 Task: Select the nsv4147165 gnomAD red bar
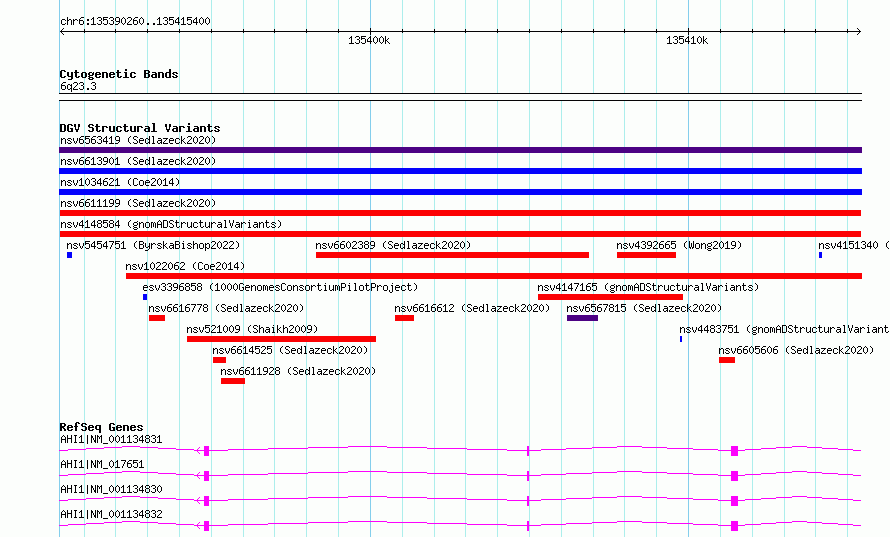point(610,297)
